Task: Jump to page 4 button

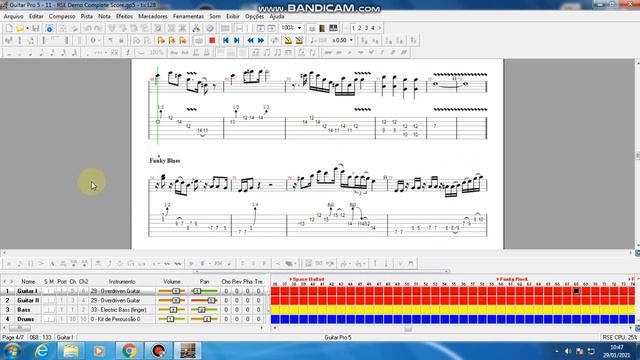Action: [373, 28]
